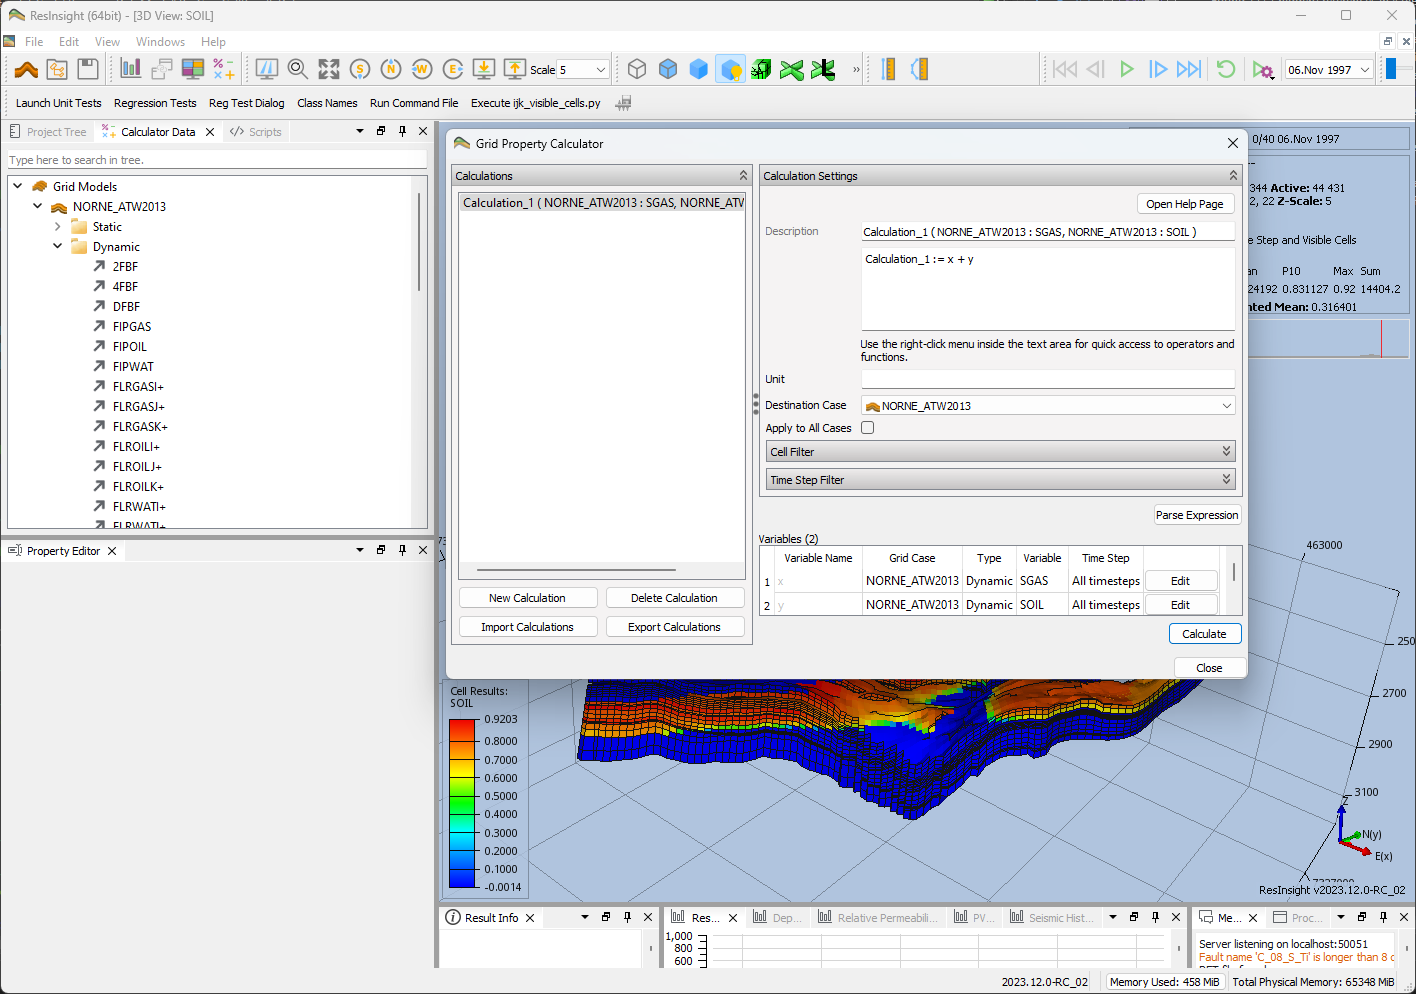Click the repeat loop animation icon

(x=1225, y=69)
